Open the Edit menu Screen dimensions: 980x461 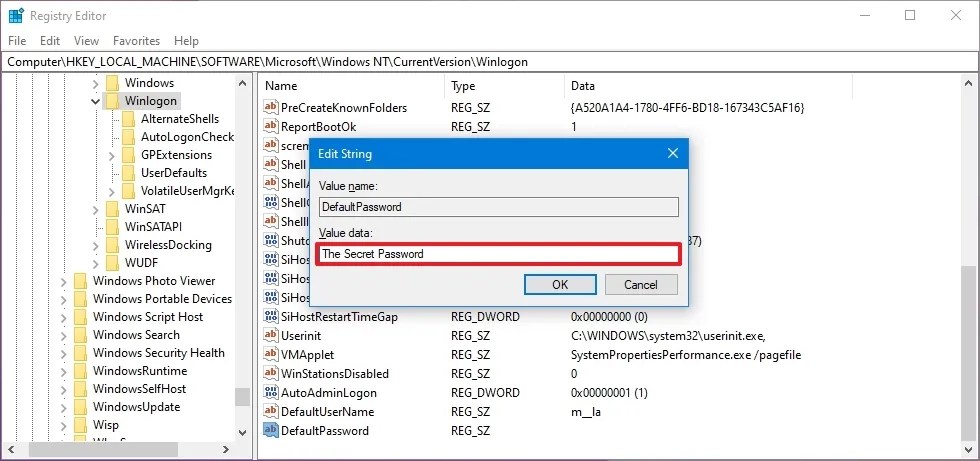[x=50, y=41]
